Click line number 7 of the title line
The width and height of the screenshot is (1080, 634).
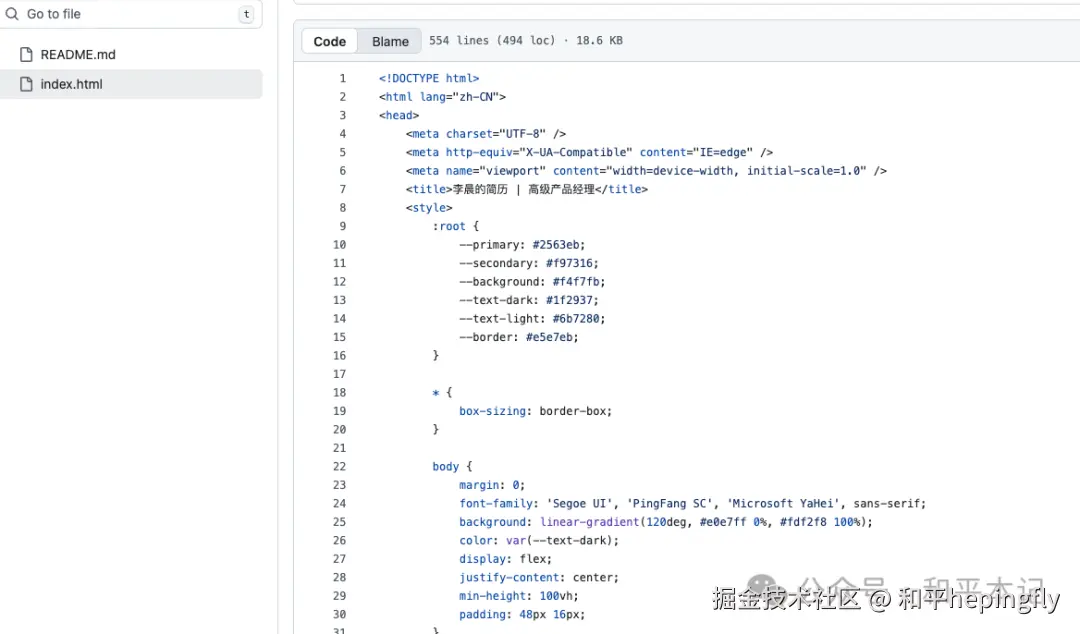pyautogui.click(x=342, y=190)
